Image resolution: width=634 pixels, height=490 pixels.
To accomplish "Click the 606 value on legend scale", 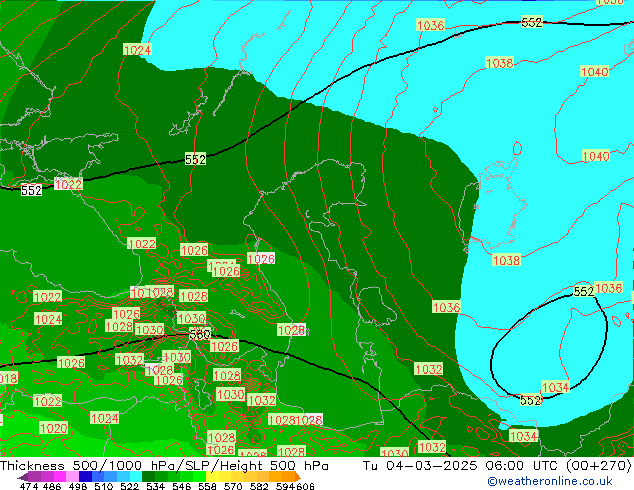I will [x=306, y=487].
